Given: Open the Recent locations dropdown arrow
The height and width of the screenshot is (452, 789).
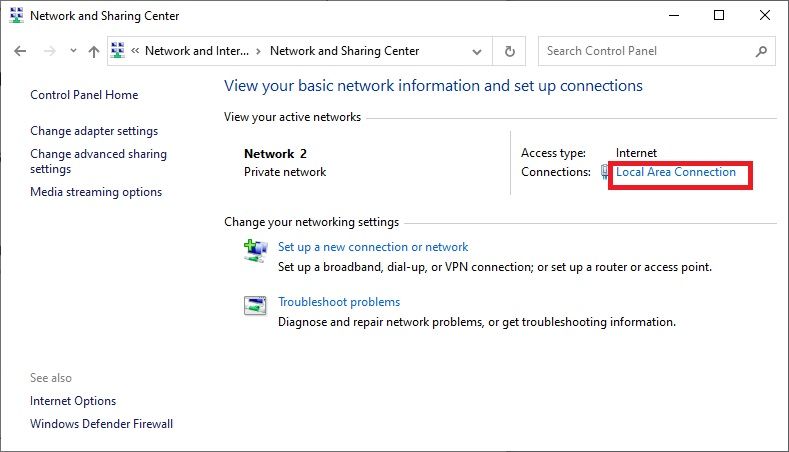Looking at the screenshot, I should (x=73, y=51).
